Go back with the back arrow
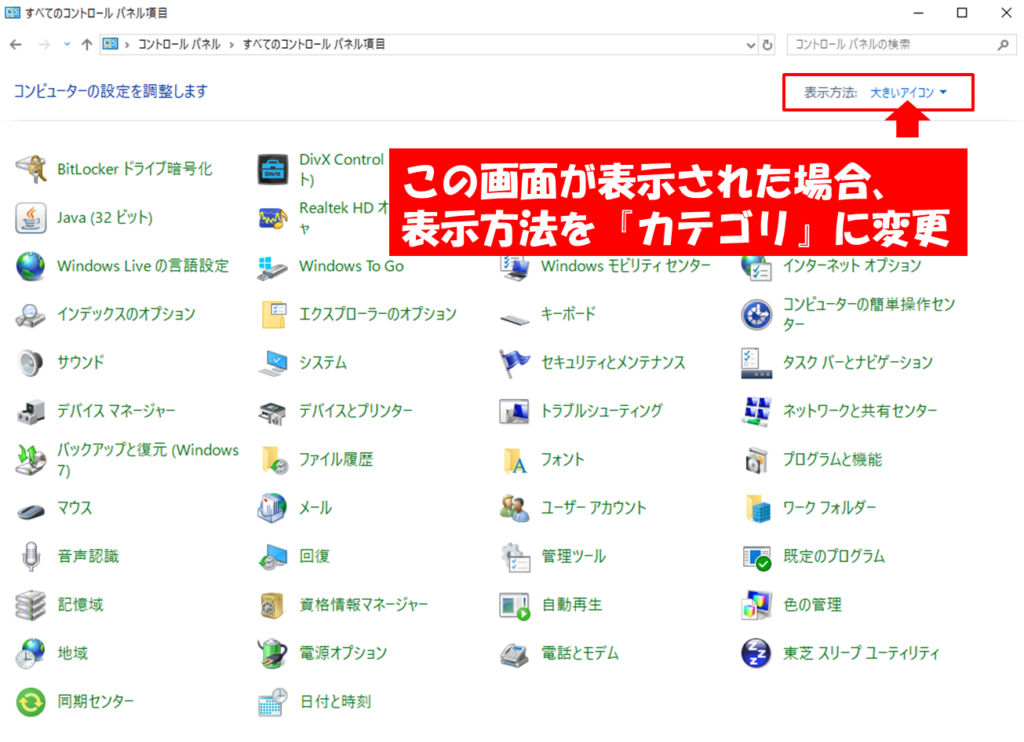The height and width of the screenshot is (742, 1024). [16, 44]
